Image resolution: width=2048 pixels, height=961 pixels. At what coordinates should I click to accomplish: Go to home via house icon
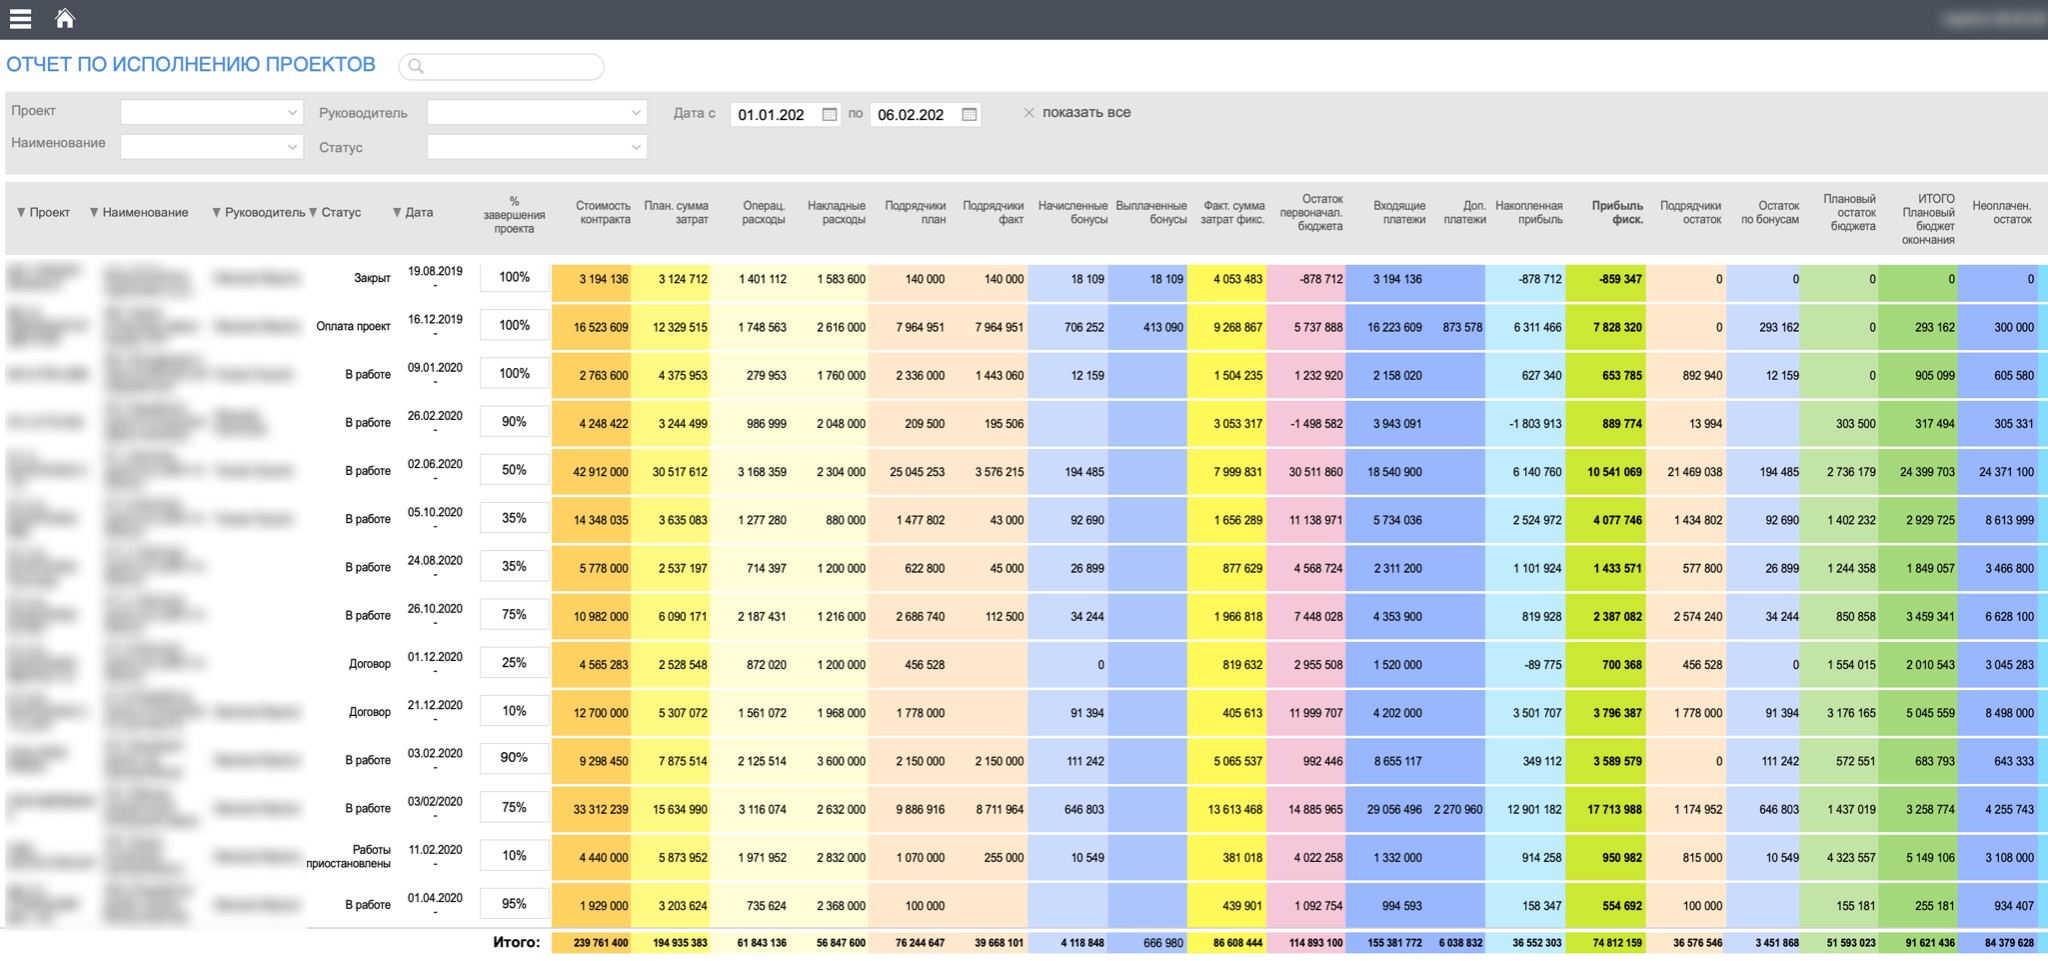(x=65, y=18)
